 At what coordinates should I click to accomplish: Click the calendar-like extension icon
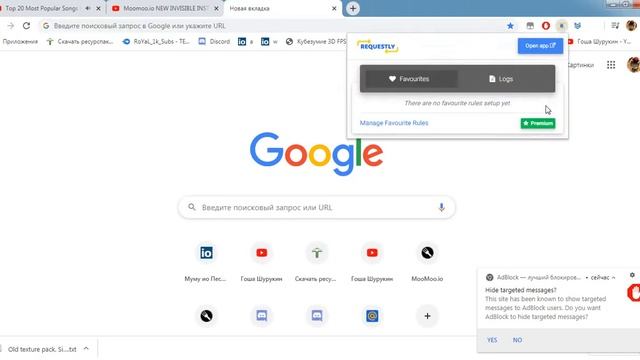coord(530,26)
